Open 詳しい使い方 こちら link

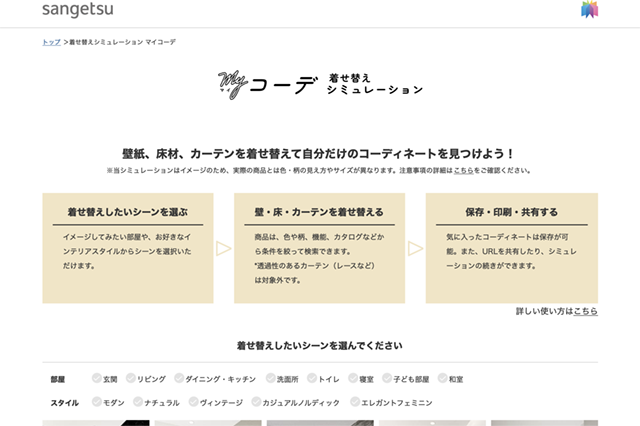pyautogui.click(x=585, y=312)
